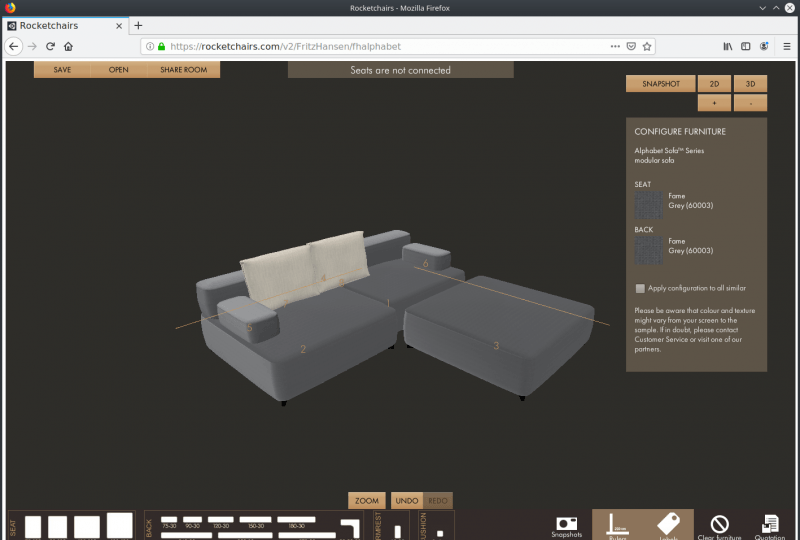This screenshot has height=540, width=800.
Task: Click the browser forward arrow
Action: tap(32, 46)
